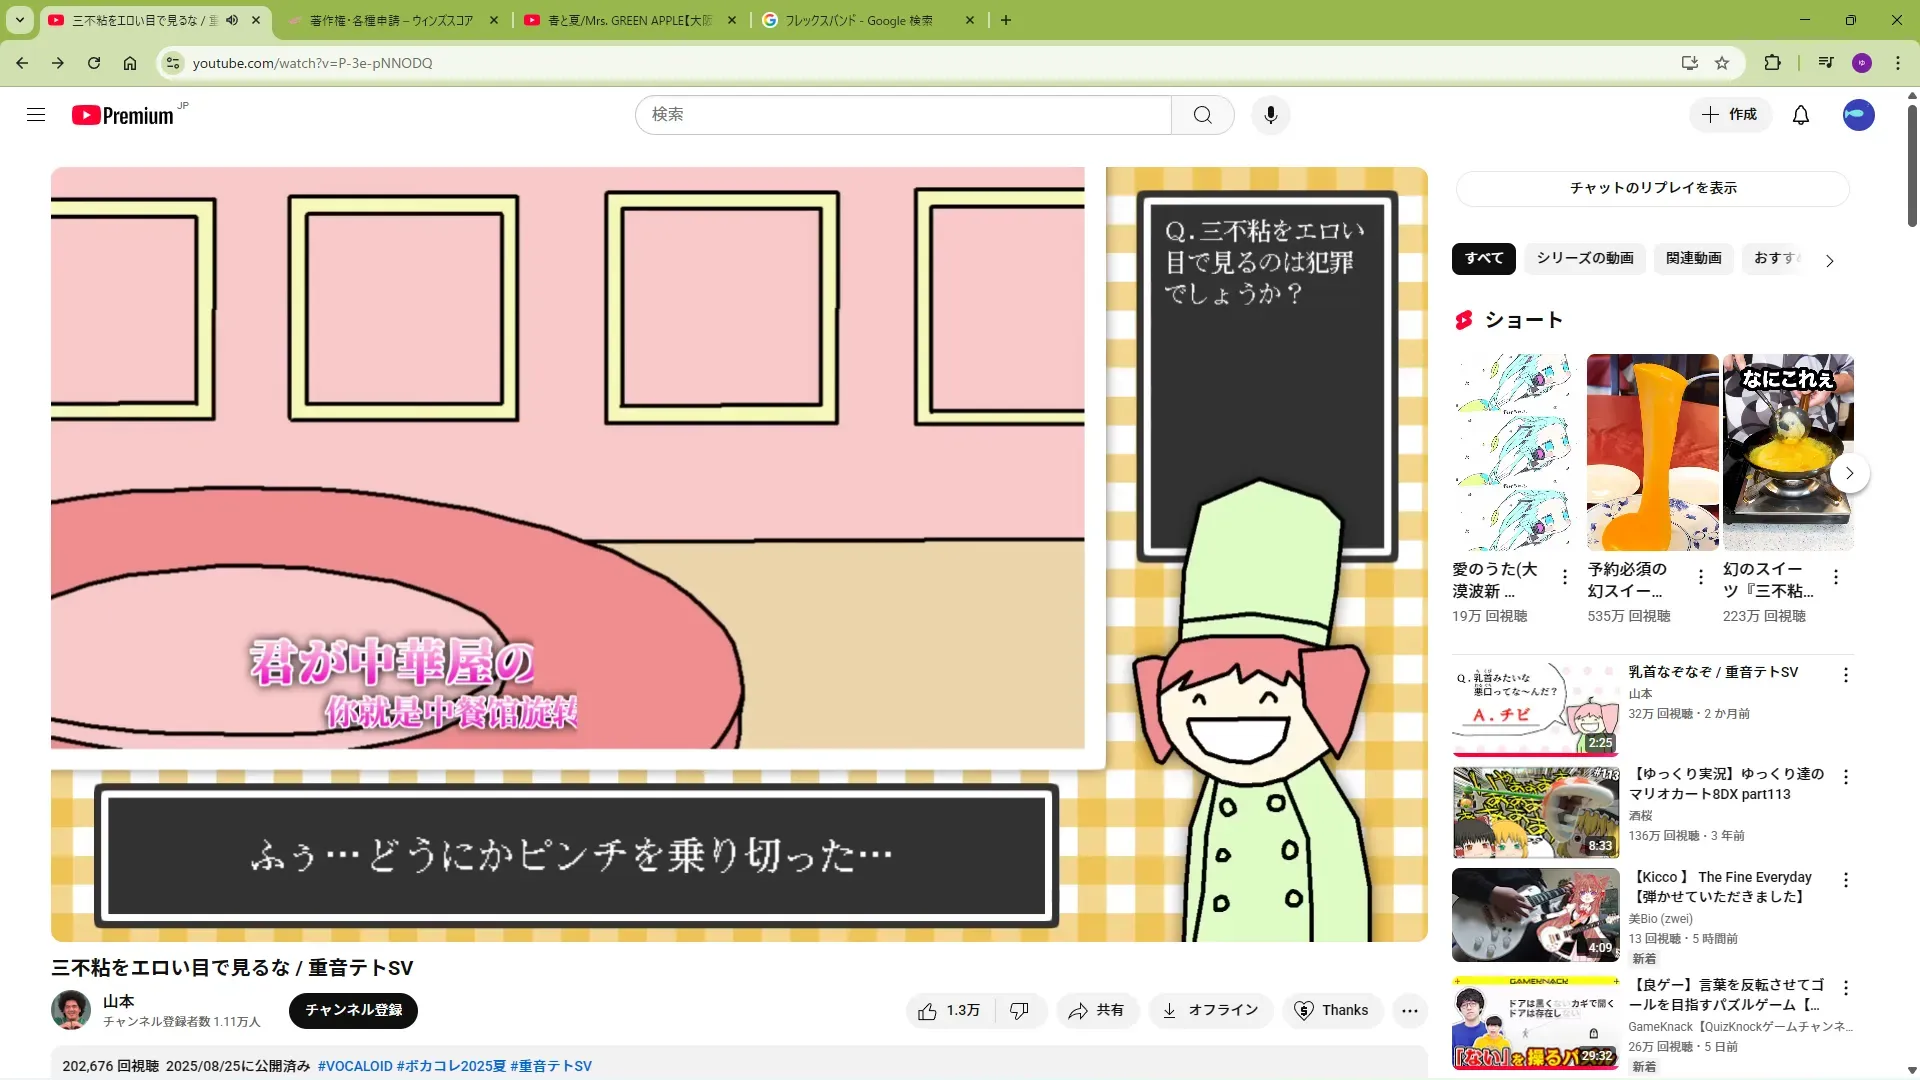This screenshot has height=1080, width=1920.
Task: Open the three-dot more actions button
Action: tap(1409, 1011)
